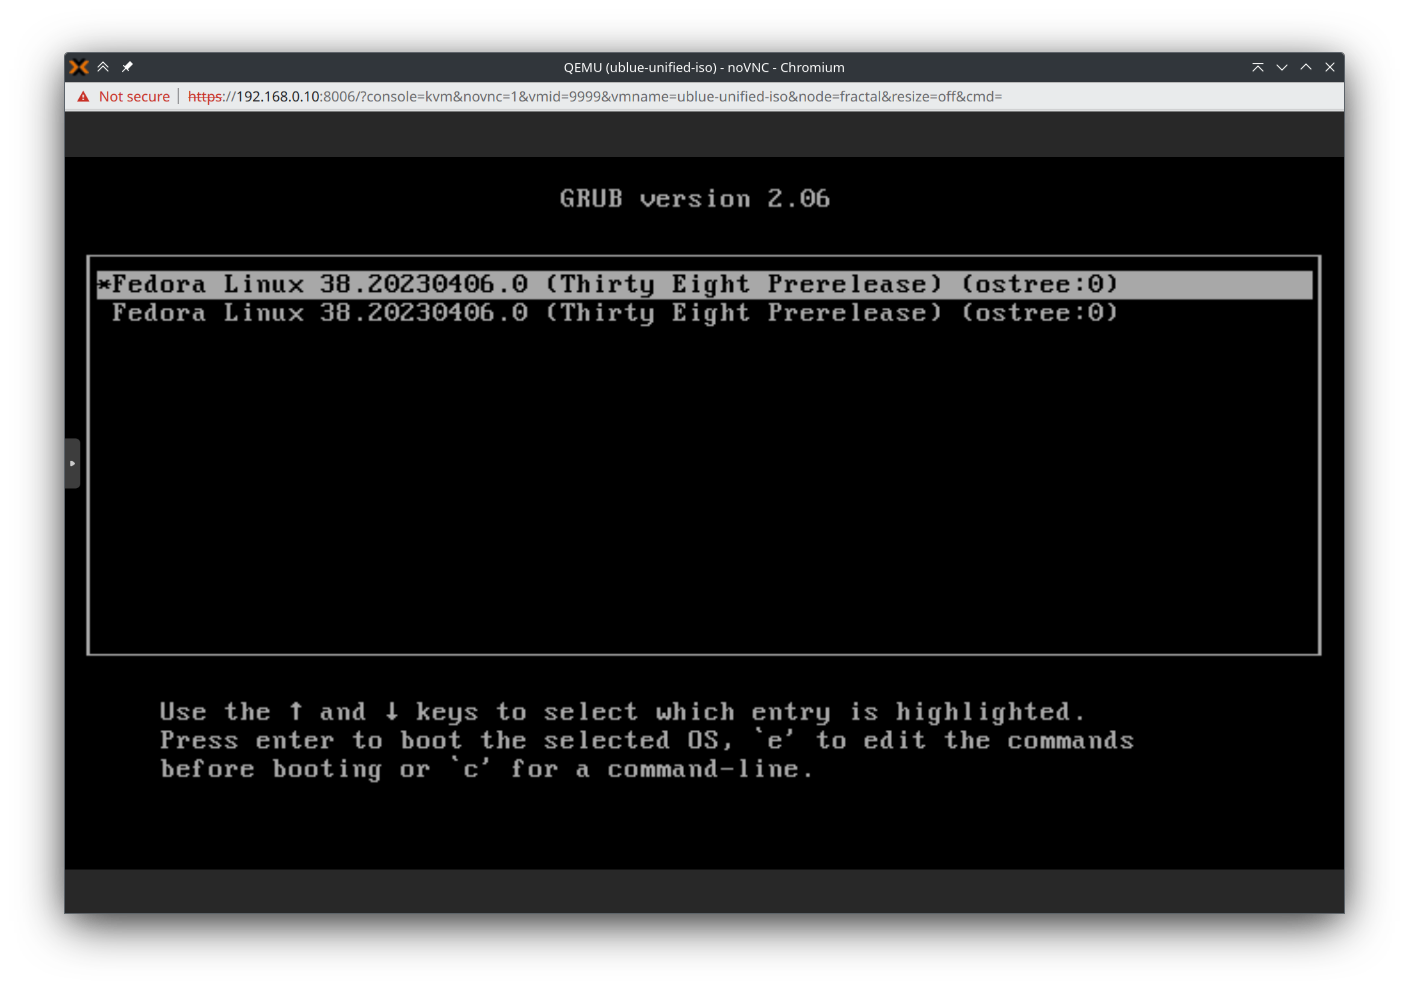Click the struck-through https text in the address bar
This screenshot has height=989, width=1409.
(x=205, y=96)
